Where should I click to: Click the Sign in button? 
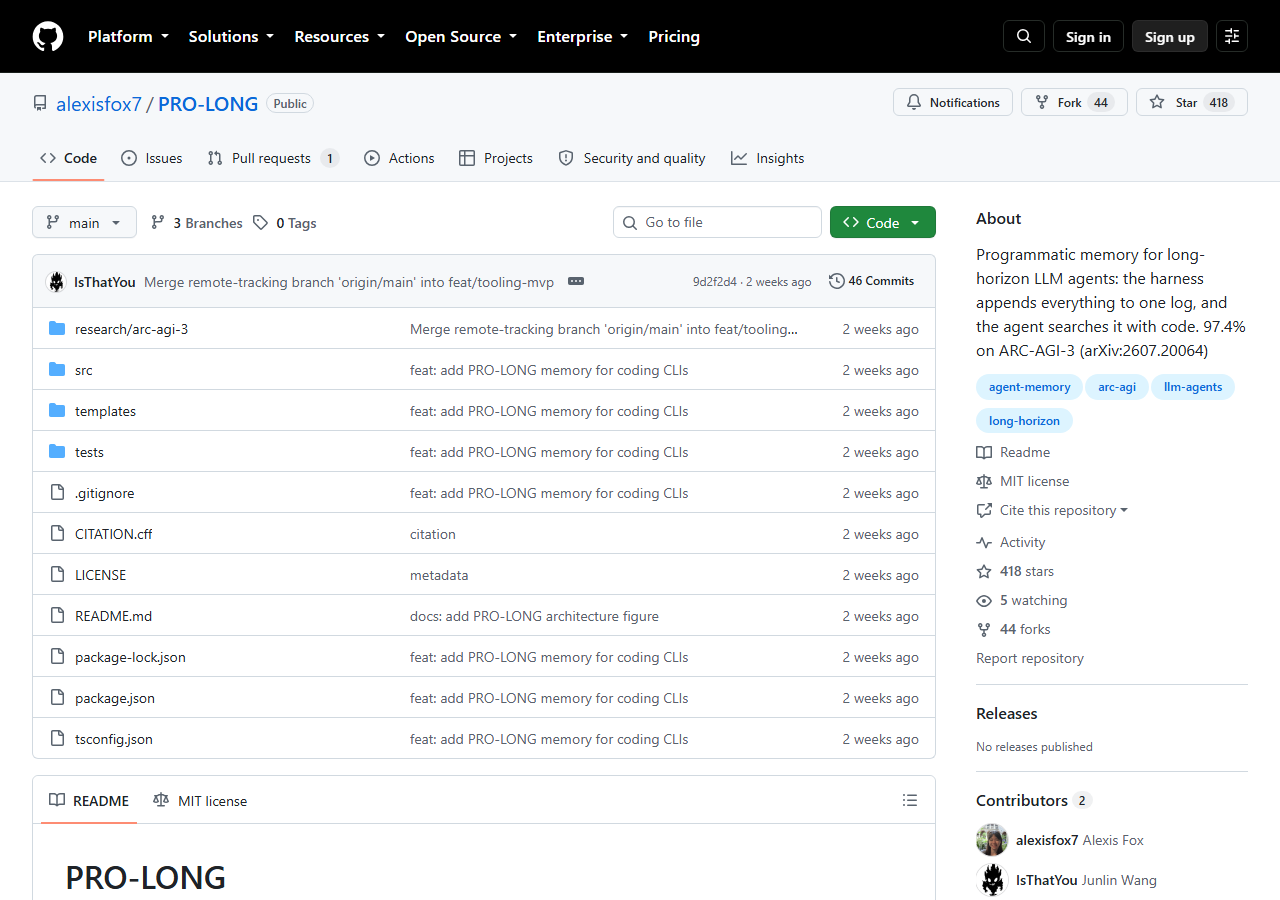click(x=1088, y=37)
